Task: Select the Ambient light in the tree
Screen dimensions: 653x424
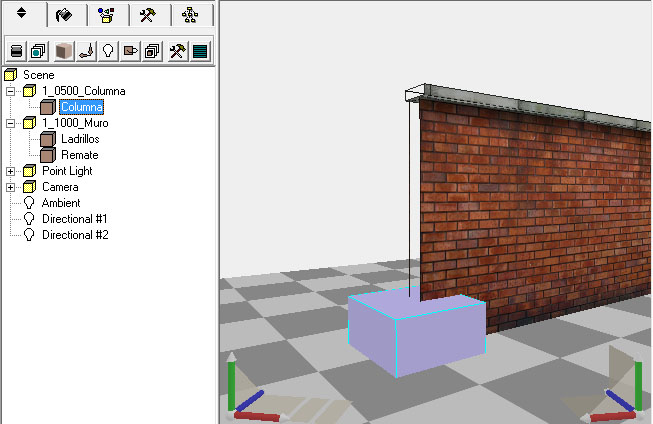Action: [61, 203]
